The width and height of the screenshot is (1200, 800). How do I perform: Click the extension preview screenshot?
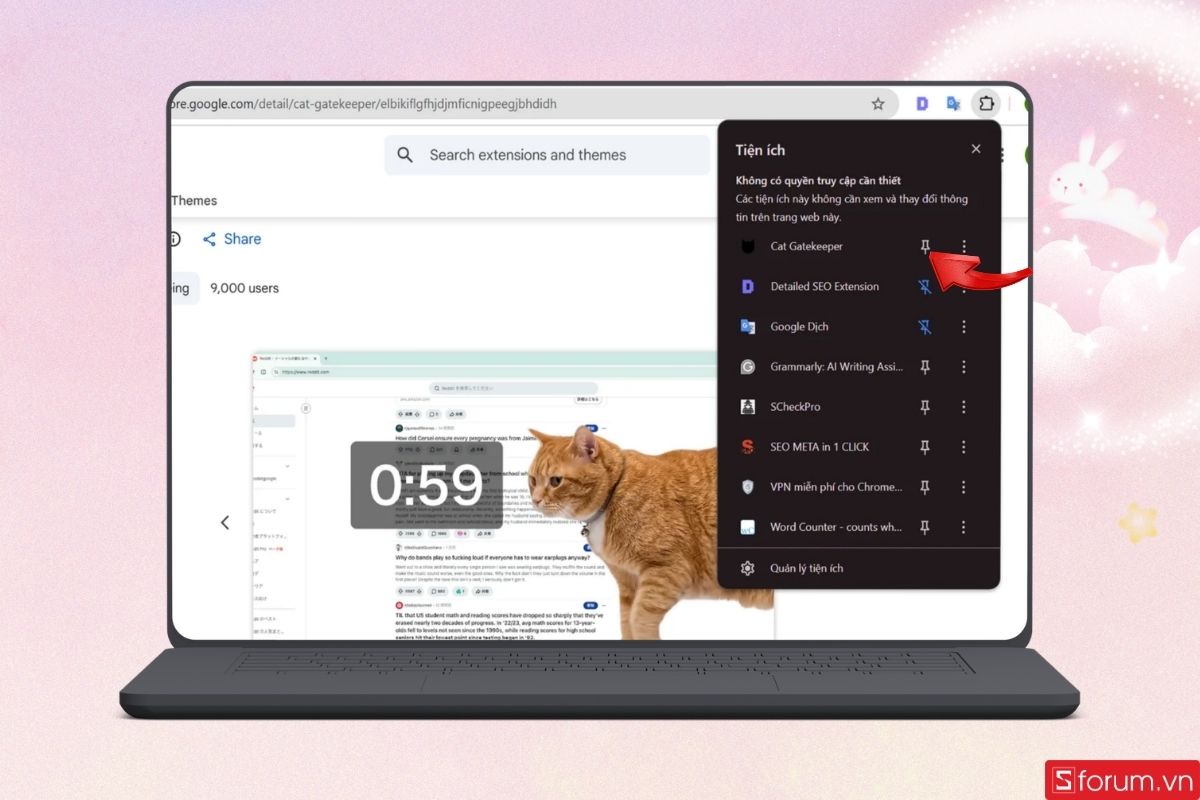tap(512, 495)
